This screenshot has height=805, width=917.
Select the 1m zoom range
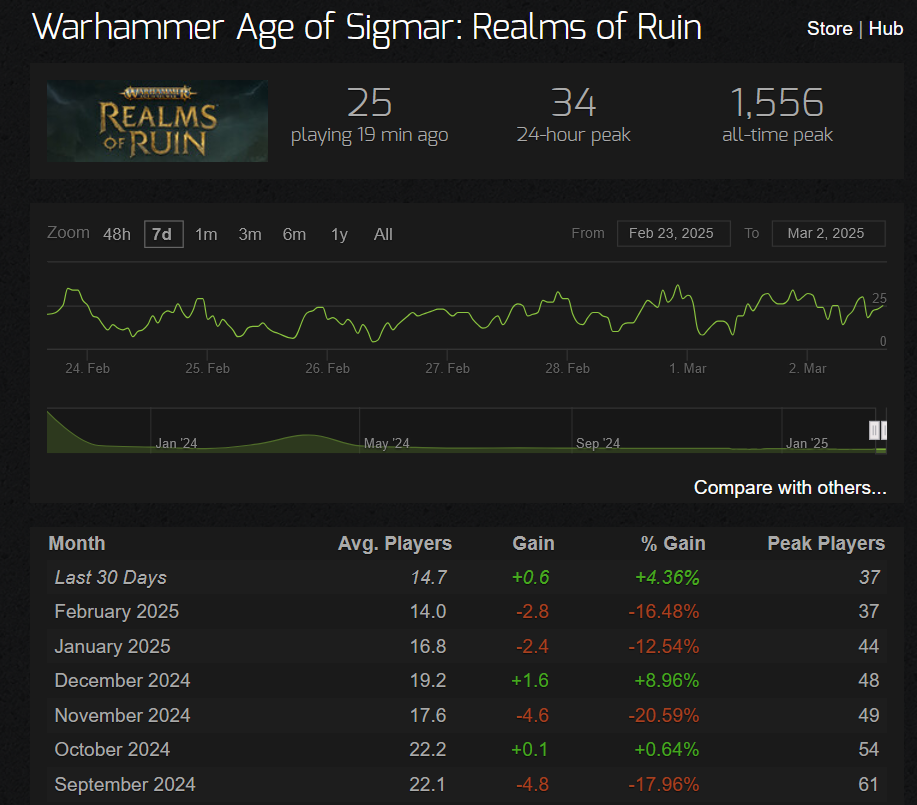pos(206,234)
